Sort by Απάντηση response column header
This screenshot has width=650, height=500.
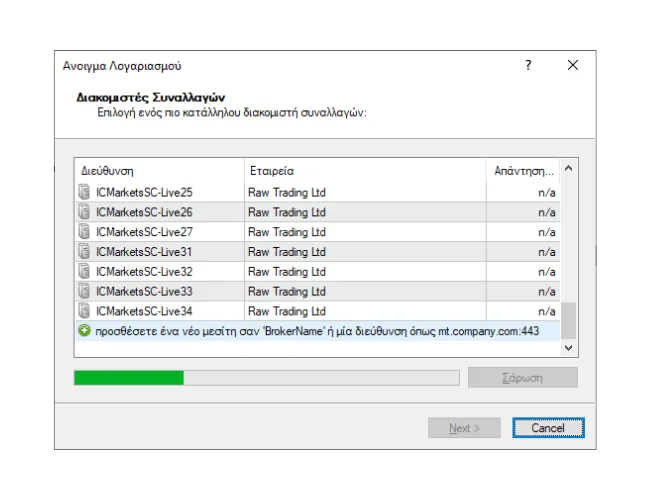(523, 170)
